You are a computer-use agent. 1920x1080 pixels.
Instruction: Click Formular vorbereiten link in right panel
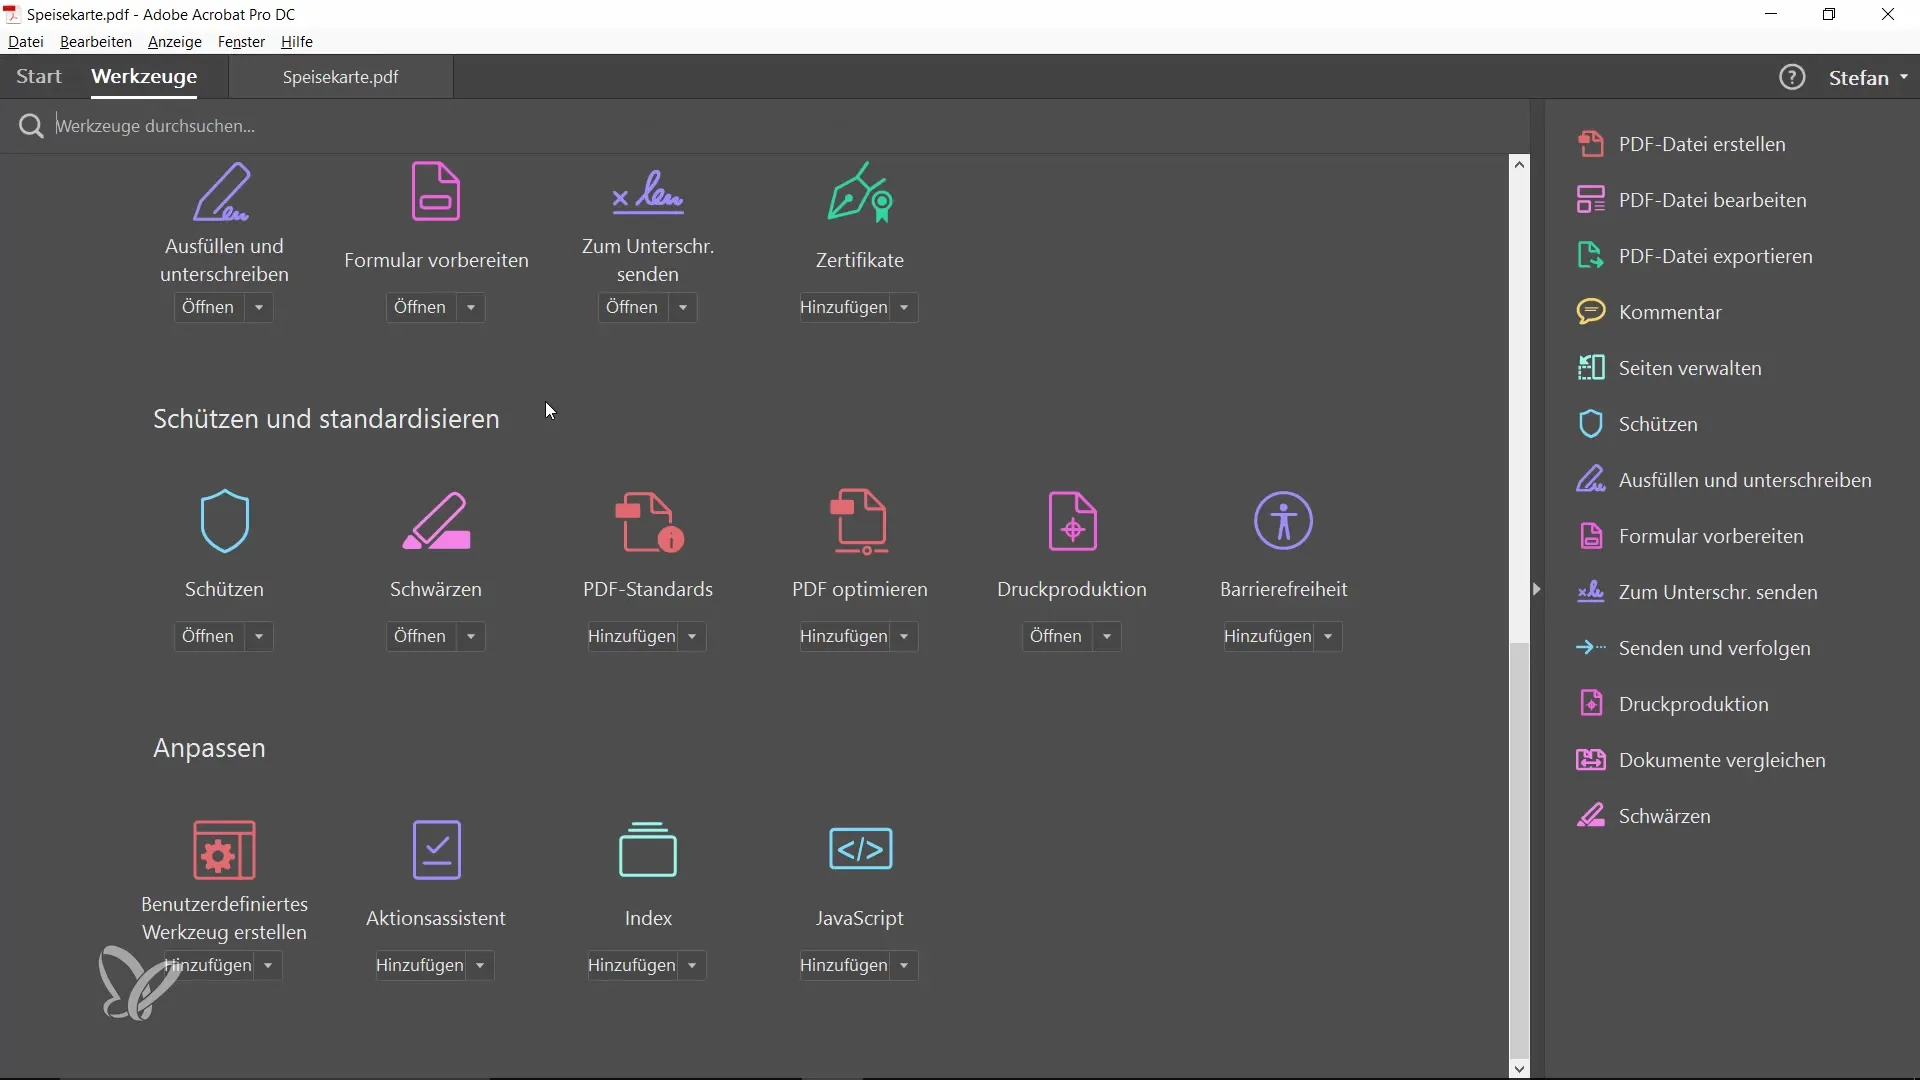(x=1711, y=536)
